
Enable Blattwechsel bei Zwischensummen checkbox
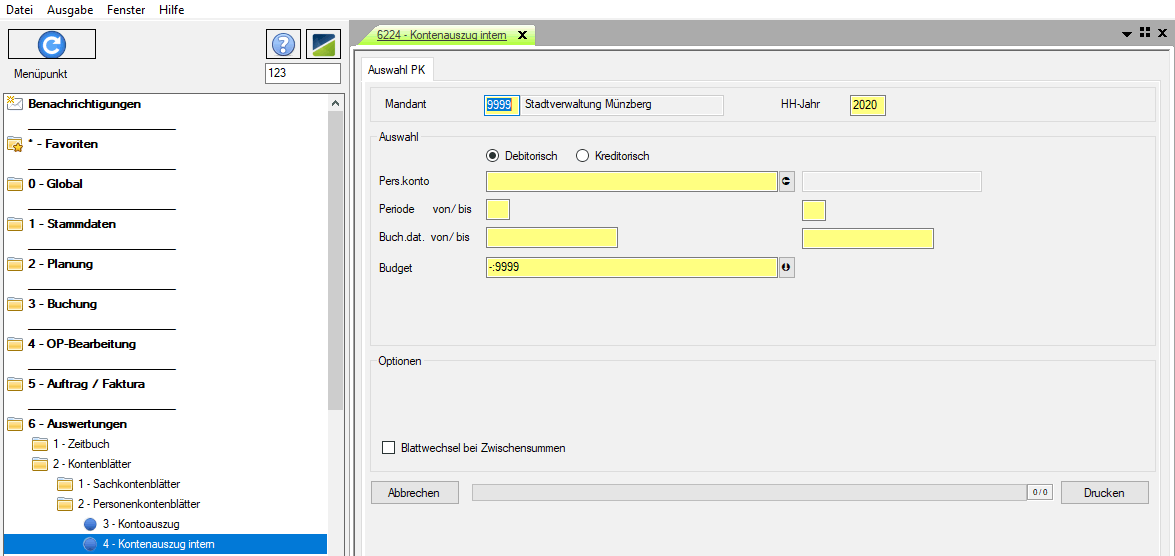[x=389, y=448]
